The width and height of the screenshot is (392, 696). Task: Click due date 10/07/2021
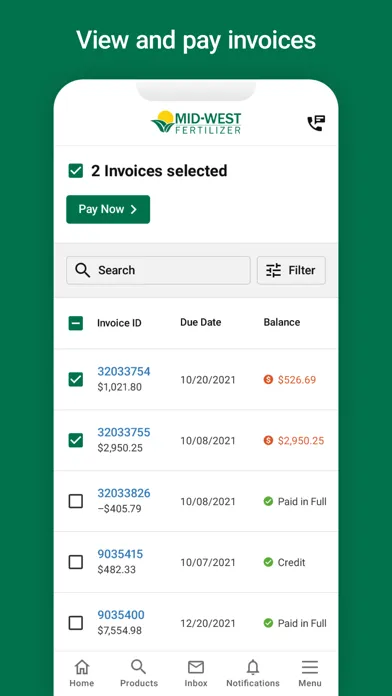[x=208, y=562]
